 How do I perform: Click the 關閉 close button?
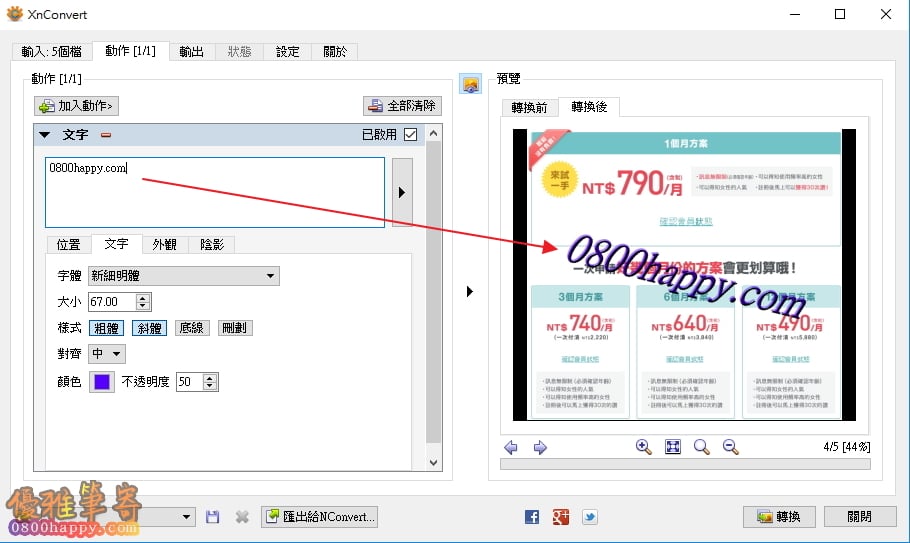(860, 516)
